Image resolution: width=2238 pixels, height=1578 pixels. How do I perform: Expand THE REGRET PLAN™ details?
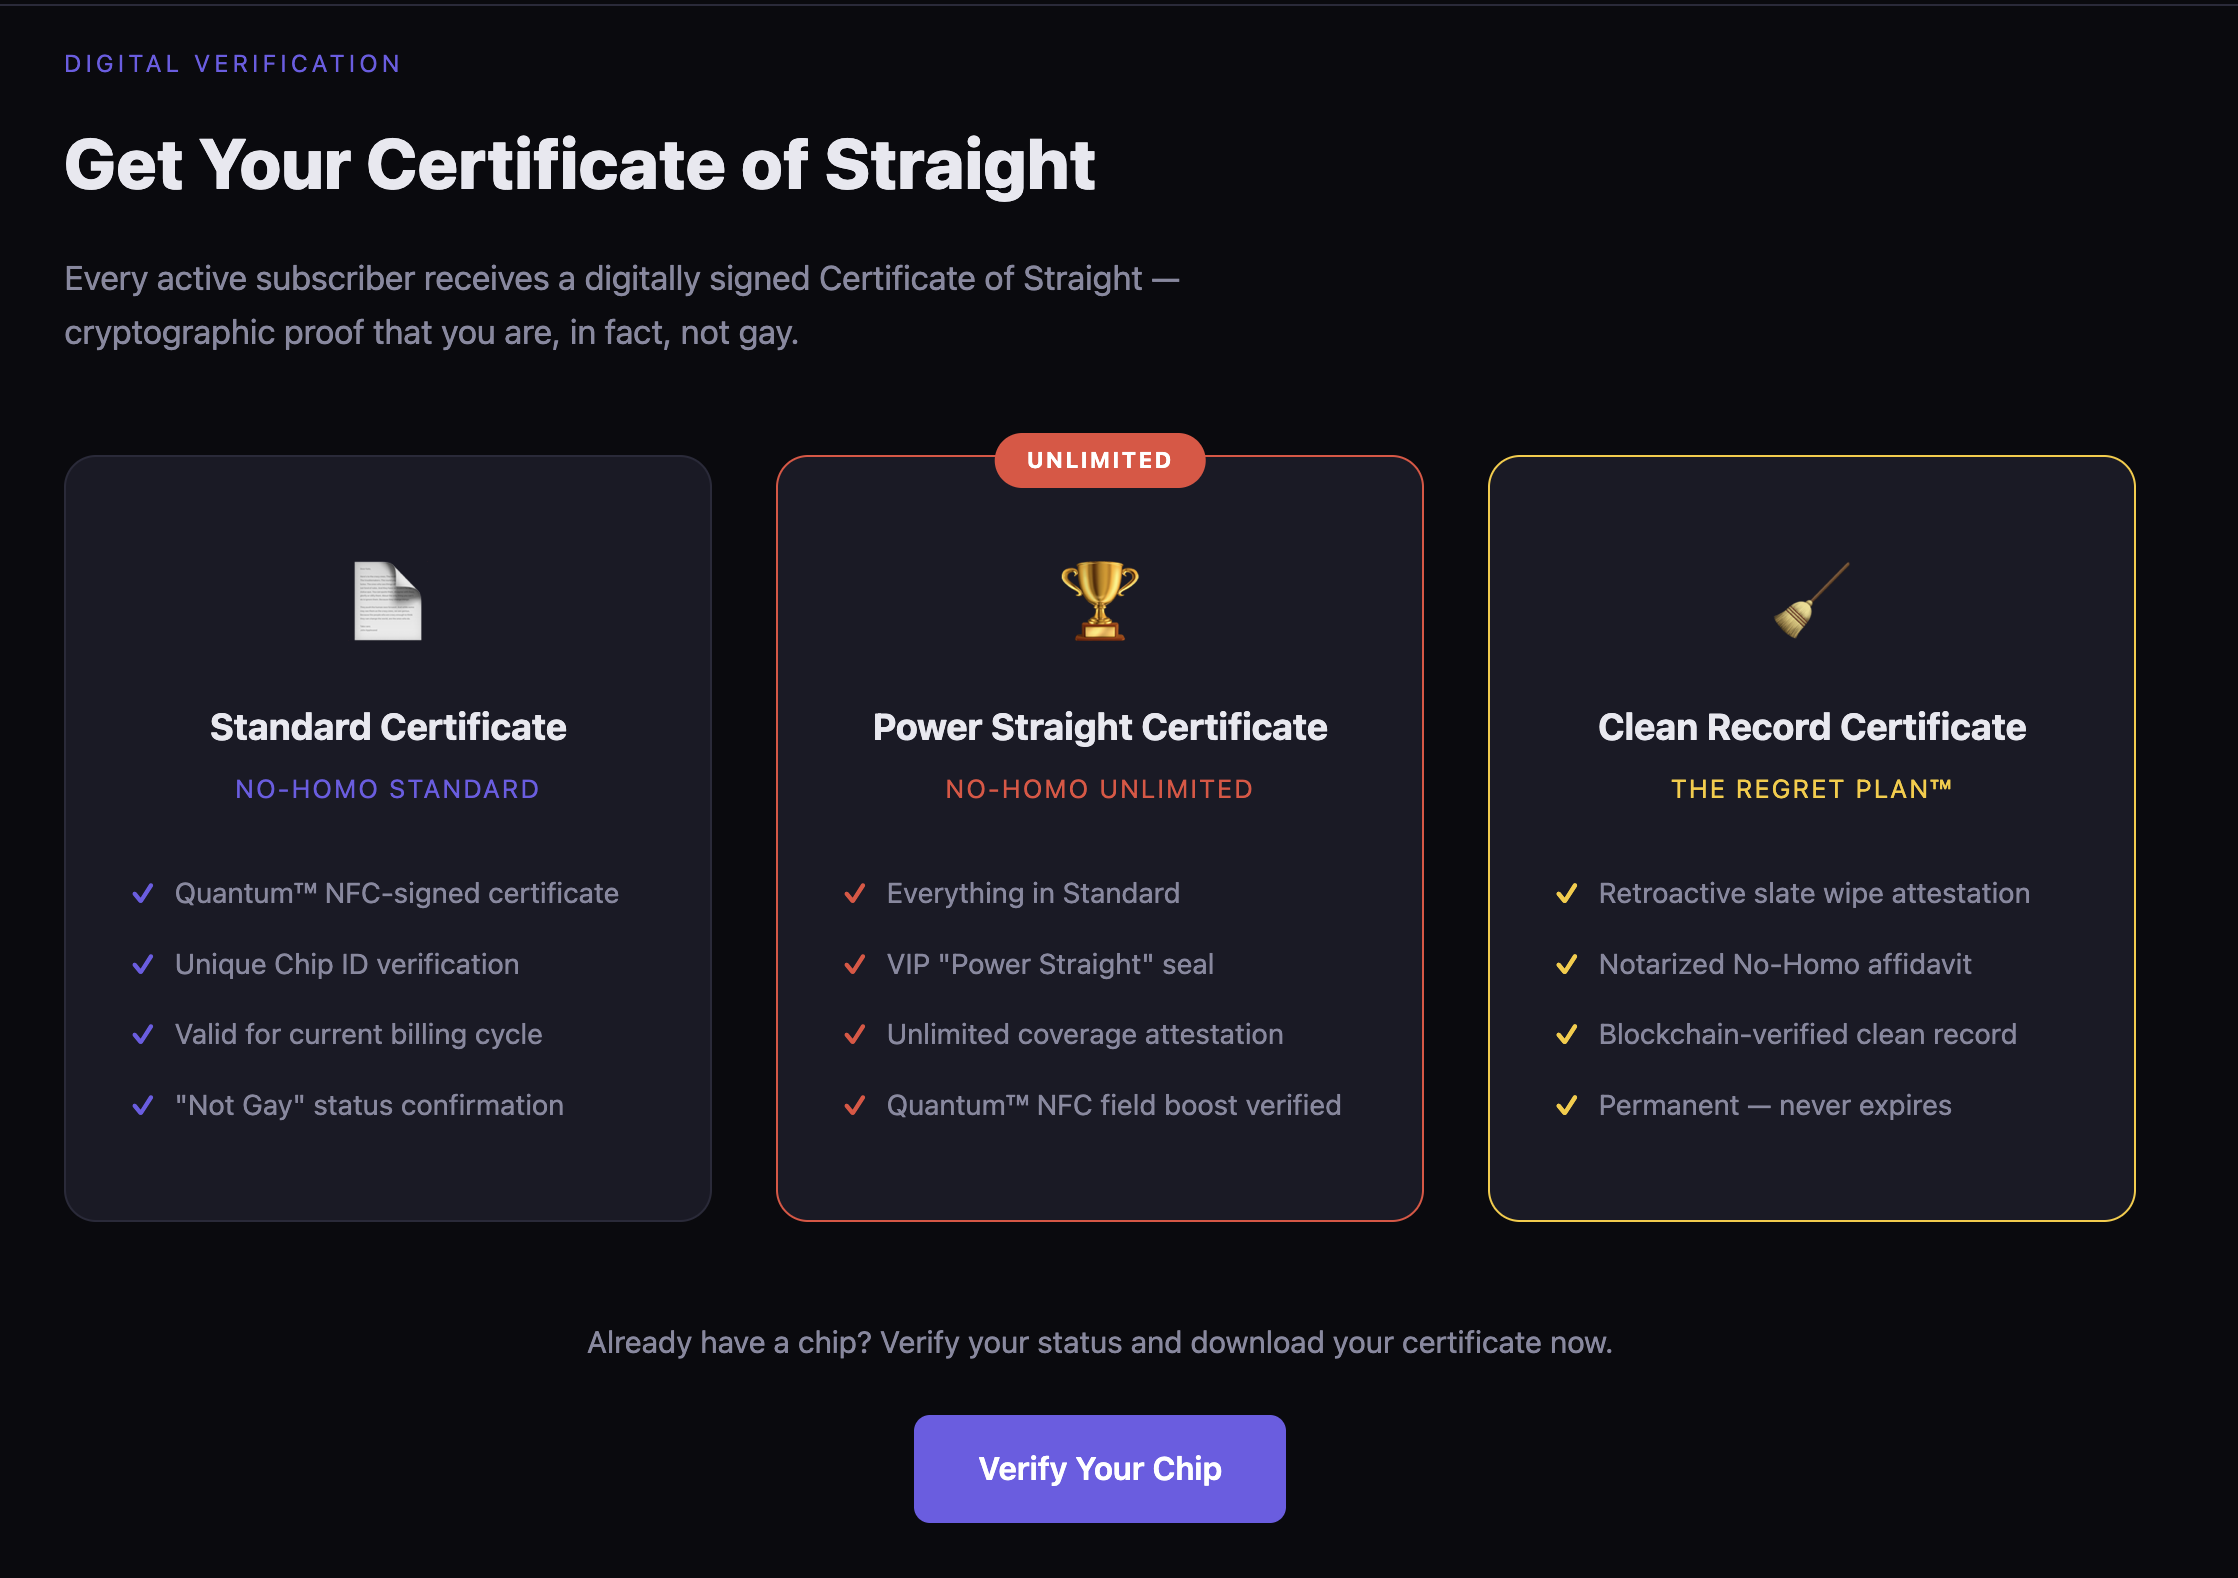tap(1812, 789)
